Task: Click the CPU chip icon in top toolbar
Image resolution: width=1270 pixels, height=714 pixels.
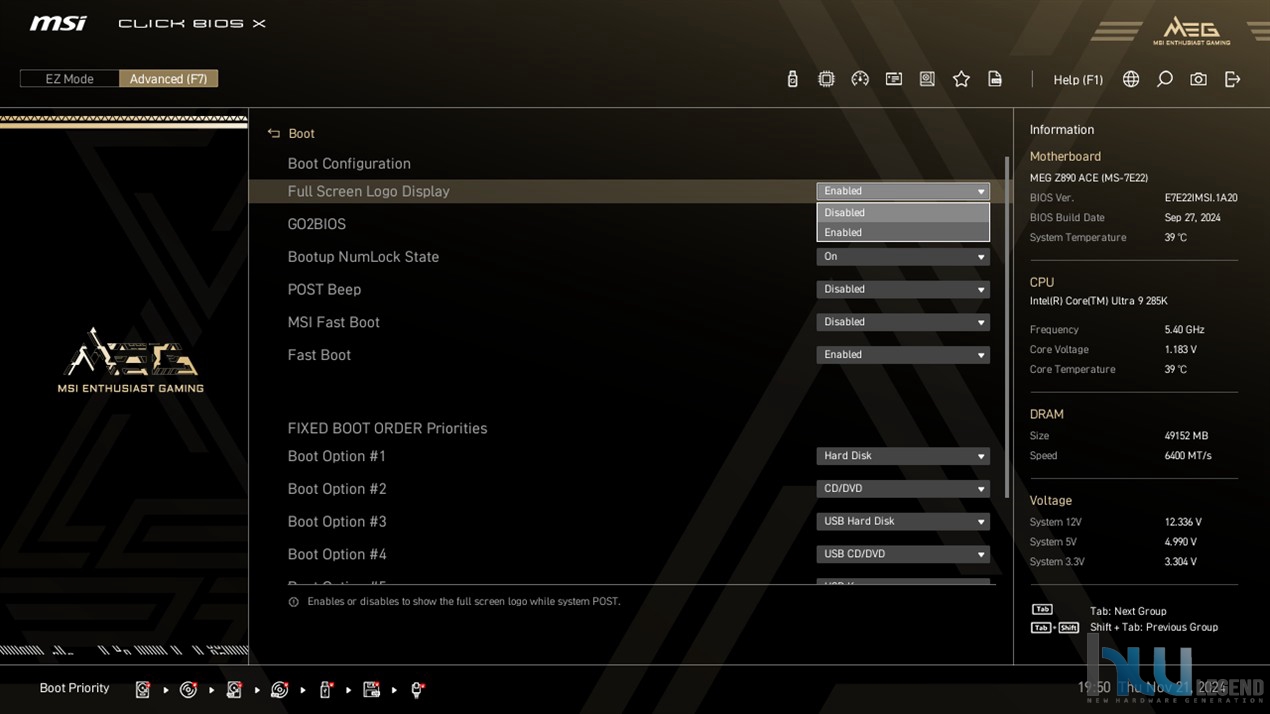Action: [x=826, y=79]
